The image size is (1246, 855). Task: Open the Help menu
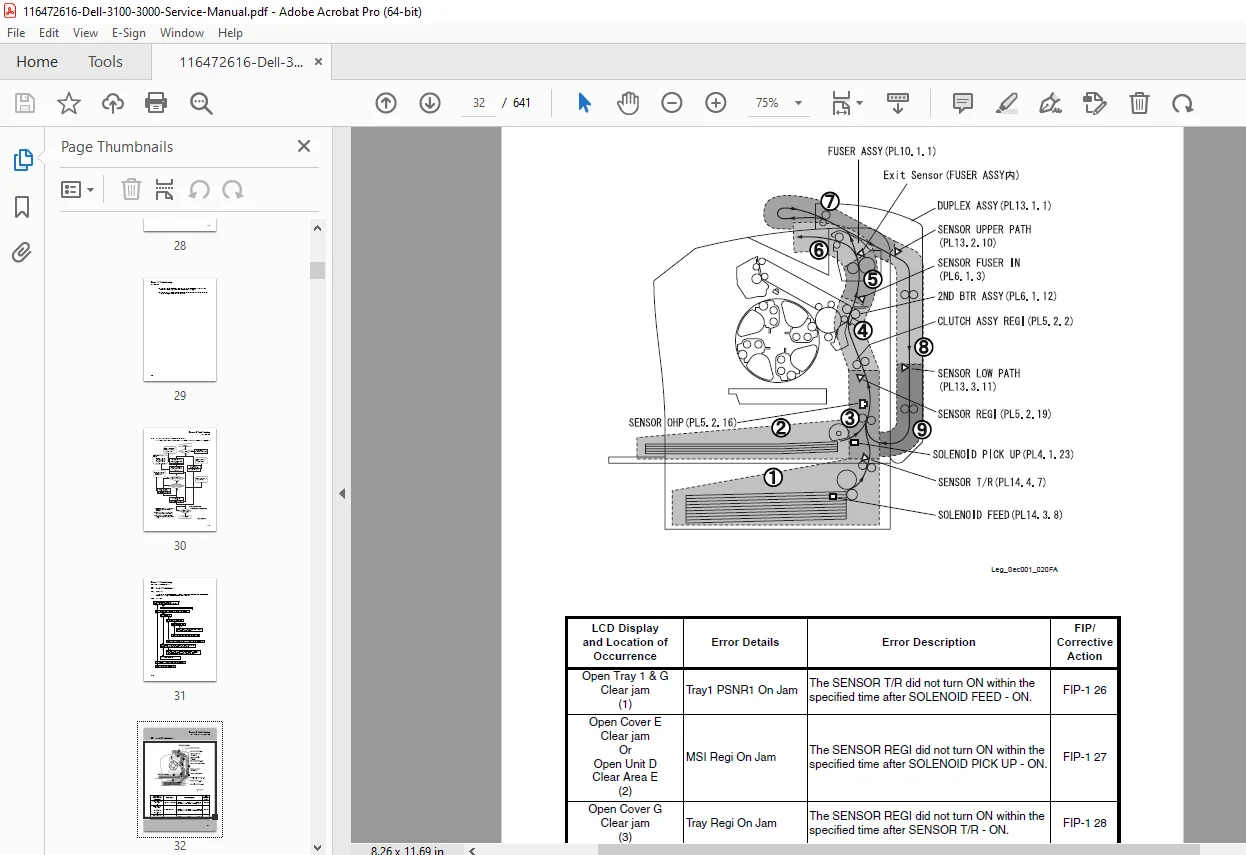231,33
